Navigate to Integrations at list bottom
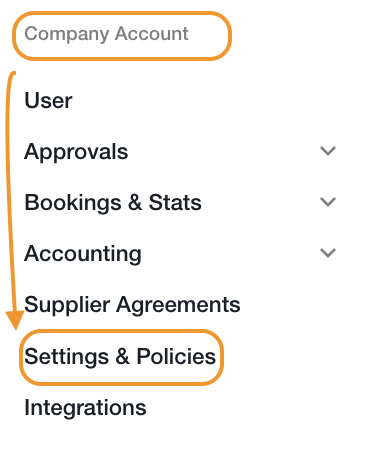Screen dimensions: 366x468 [x=85, y=408]
